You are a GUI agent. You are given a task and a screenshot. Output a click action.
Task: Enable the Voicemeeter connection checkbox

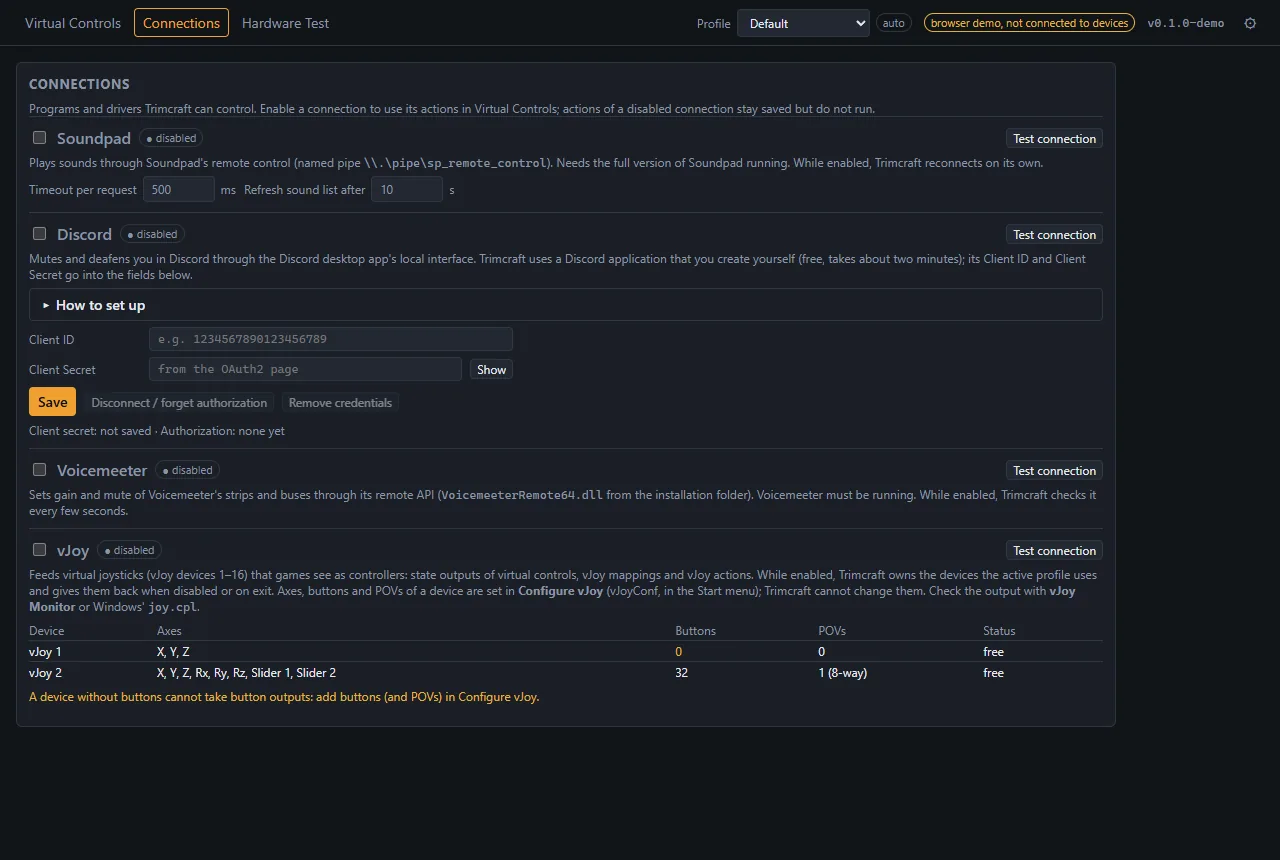[x=40, y=470]
